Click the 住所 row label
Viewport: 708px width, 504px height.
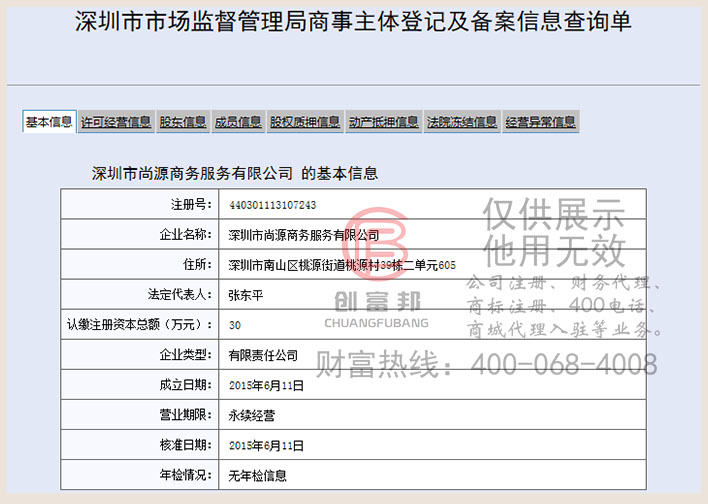(197, 265)
